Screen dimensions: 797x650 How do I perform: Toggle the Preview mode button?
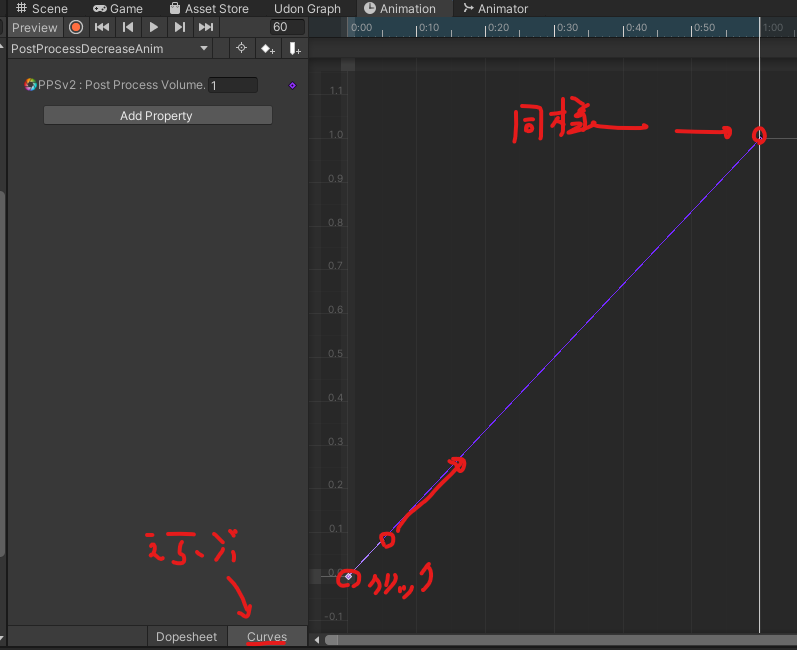(35, 27)
